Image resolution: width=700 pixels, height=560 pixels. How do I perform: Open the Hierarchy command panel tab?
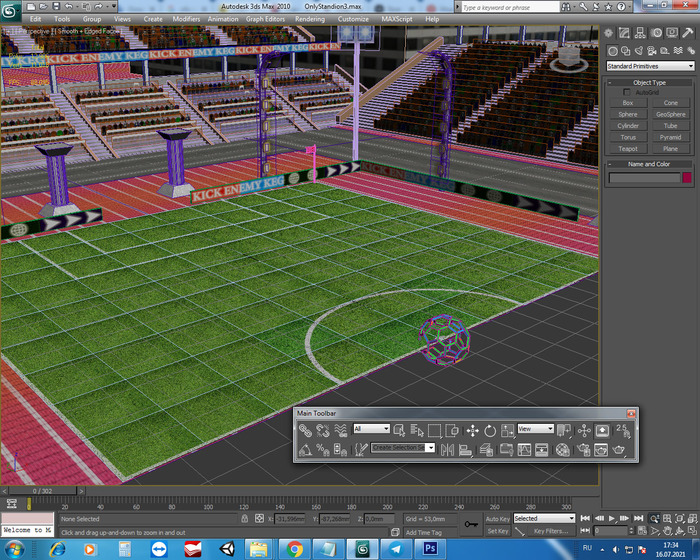coord(639,34)
